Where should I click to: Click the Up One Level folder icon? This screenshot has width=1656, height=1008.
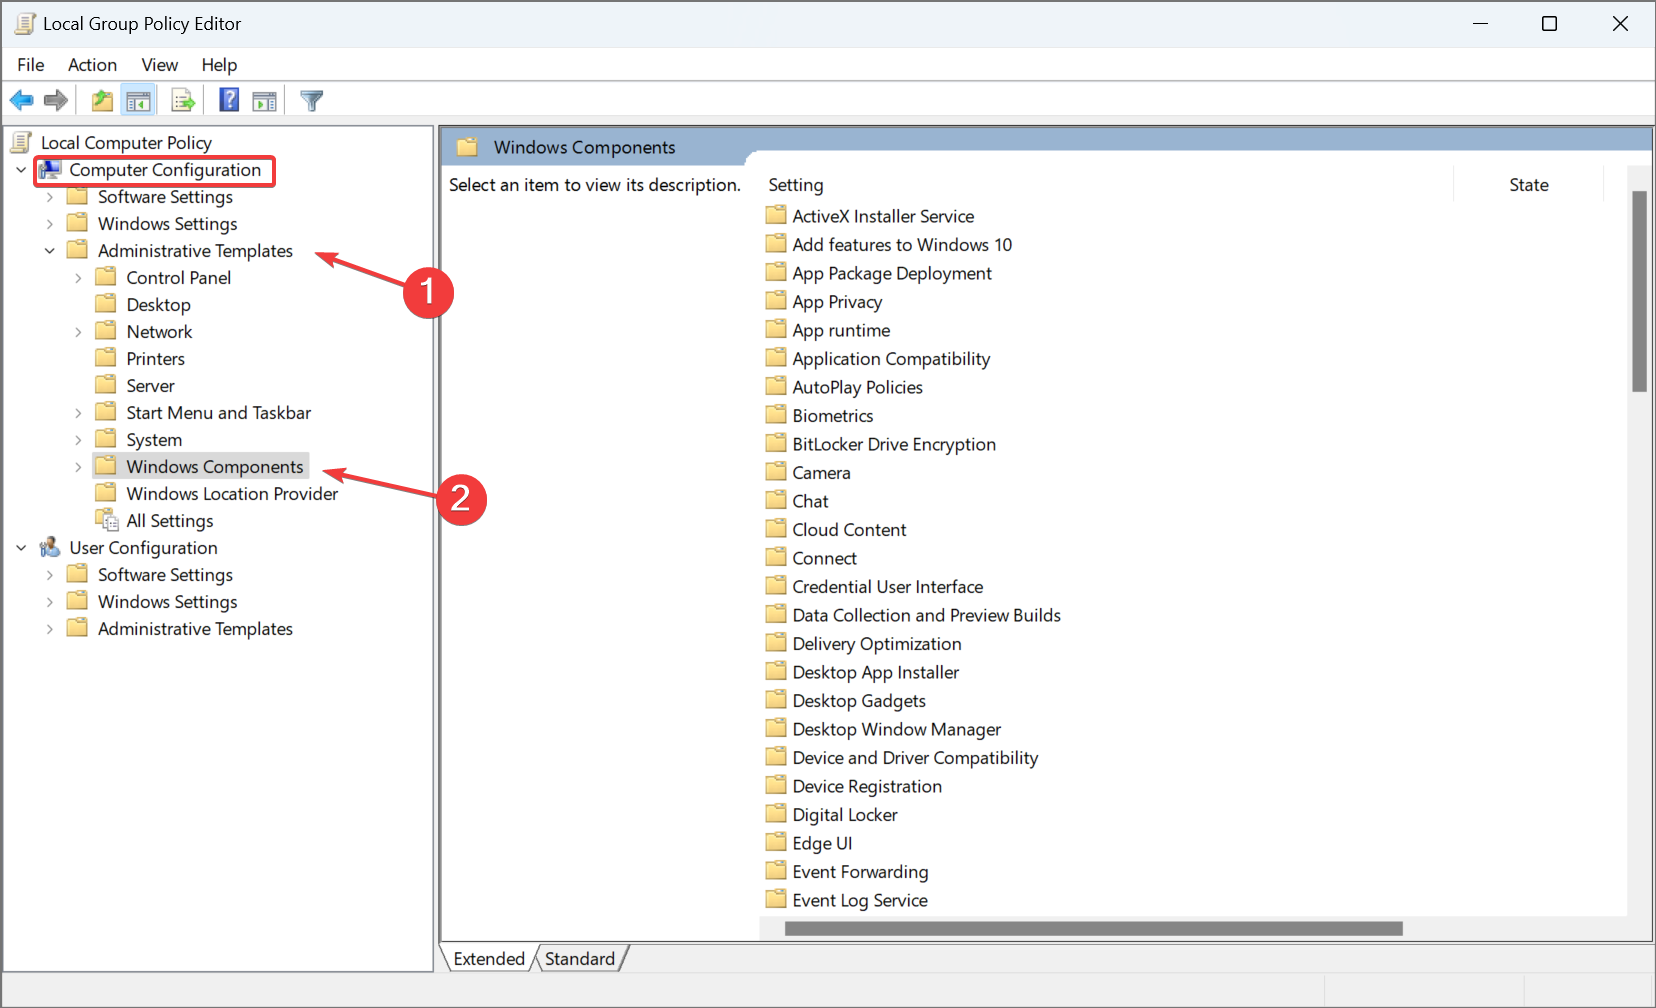[x=102, y=100]
